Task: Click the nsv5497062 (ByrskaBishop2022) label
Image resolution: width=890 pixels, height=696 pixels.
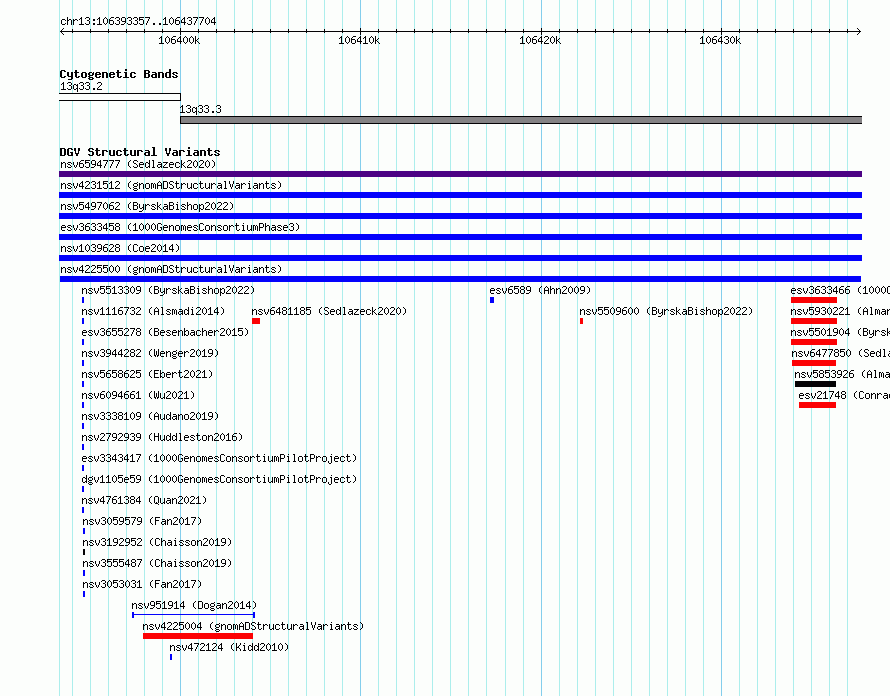Action: (x=147, y=206)
